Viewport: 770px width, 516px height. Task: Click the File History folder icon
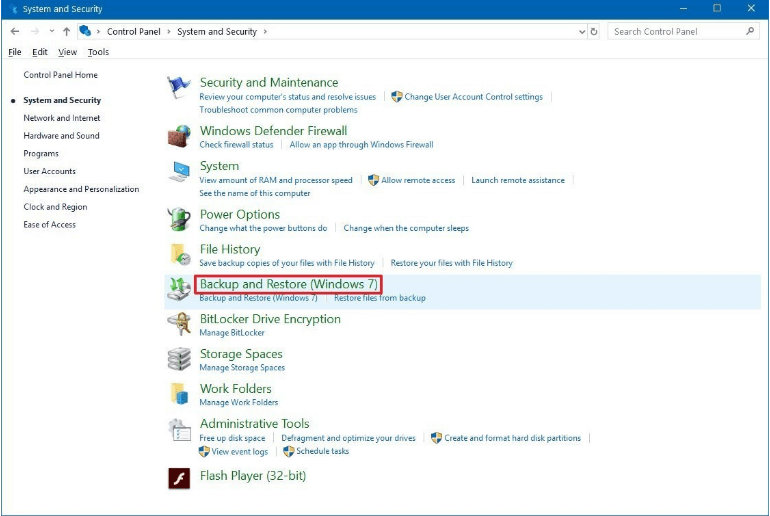pos(180,254)
